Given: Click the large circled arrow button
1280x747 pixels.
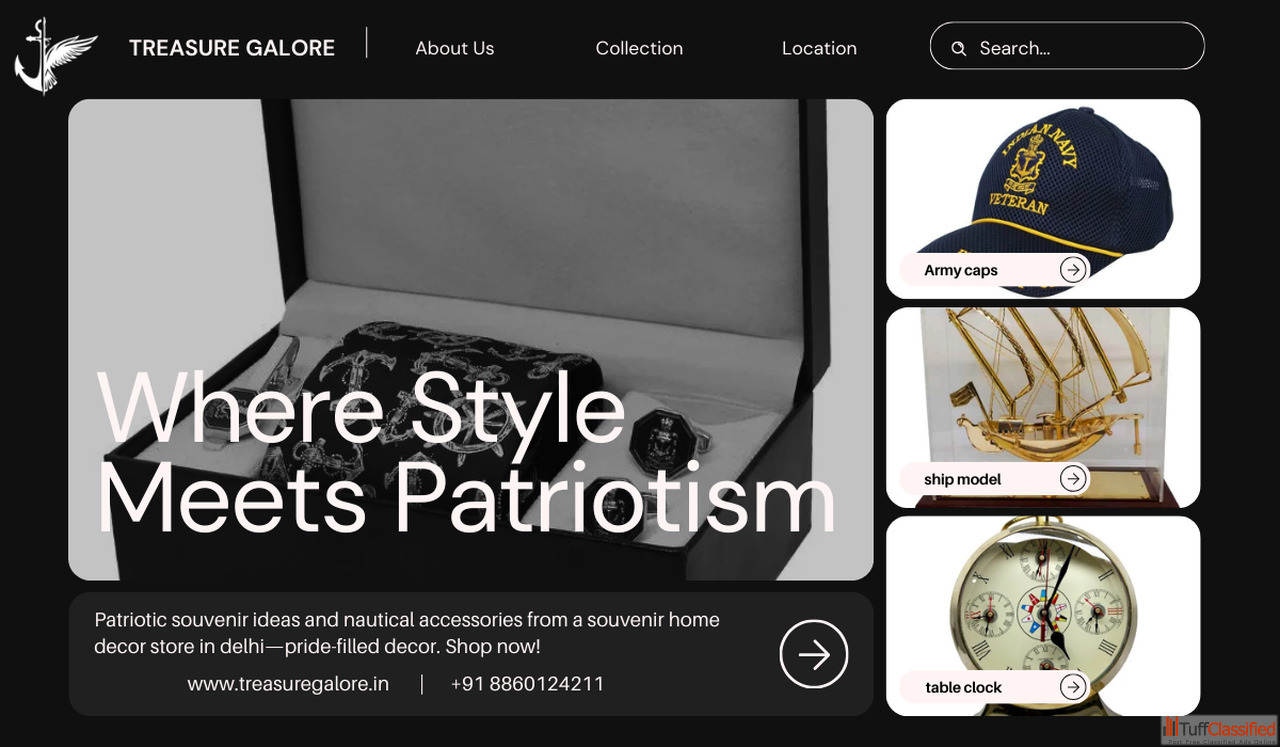Looking at the screenshot, I should pos(814,655).
